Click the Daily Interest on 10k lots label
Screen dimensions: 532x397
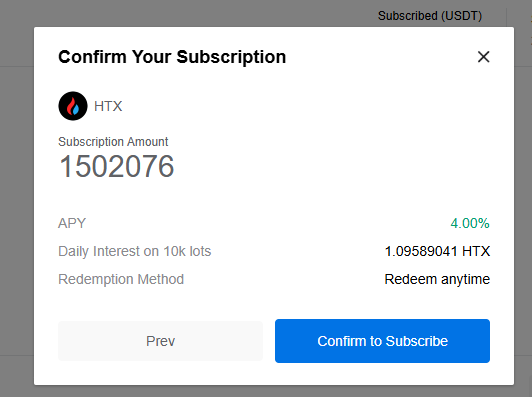[x=135, y=251]
